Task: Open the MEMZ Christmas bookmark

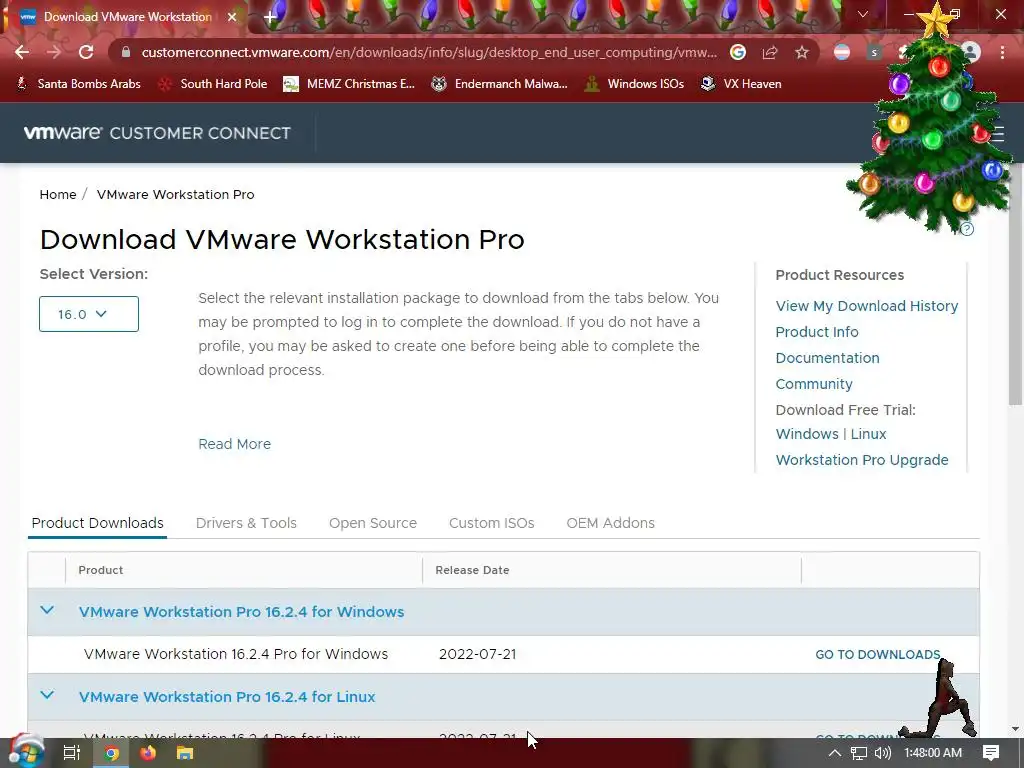Action: pyautogui.click(x=349, y=84)
